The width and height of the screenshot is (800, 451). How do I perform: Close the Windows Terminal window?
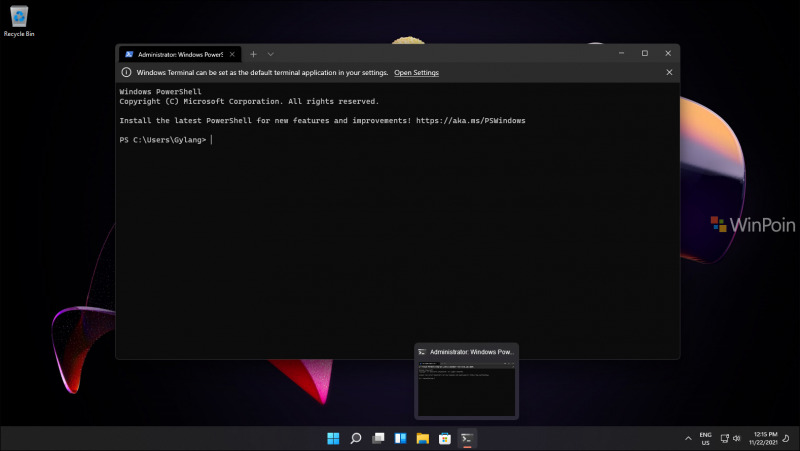(x=668, y=53)
